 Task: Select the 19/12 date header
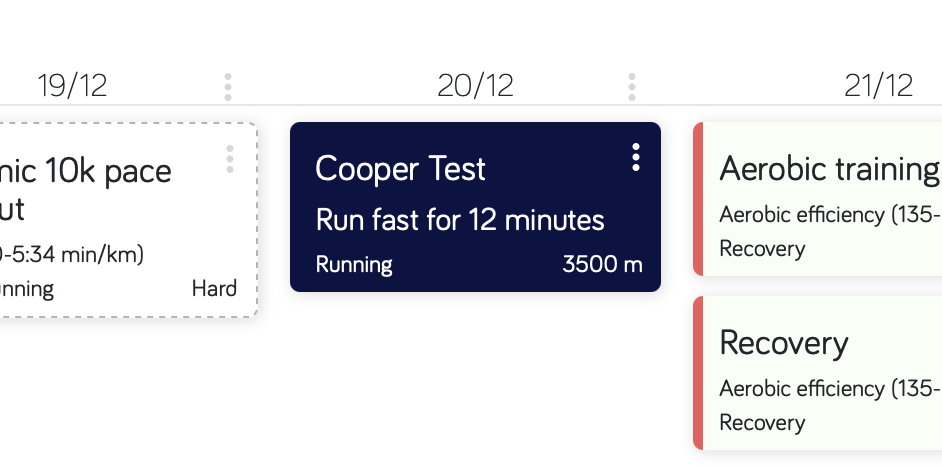(72, 86)
